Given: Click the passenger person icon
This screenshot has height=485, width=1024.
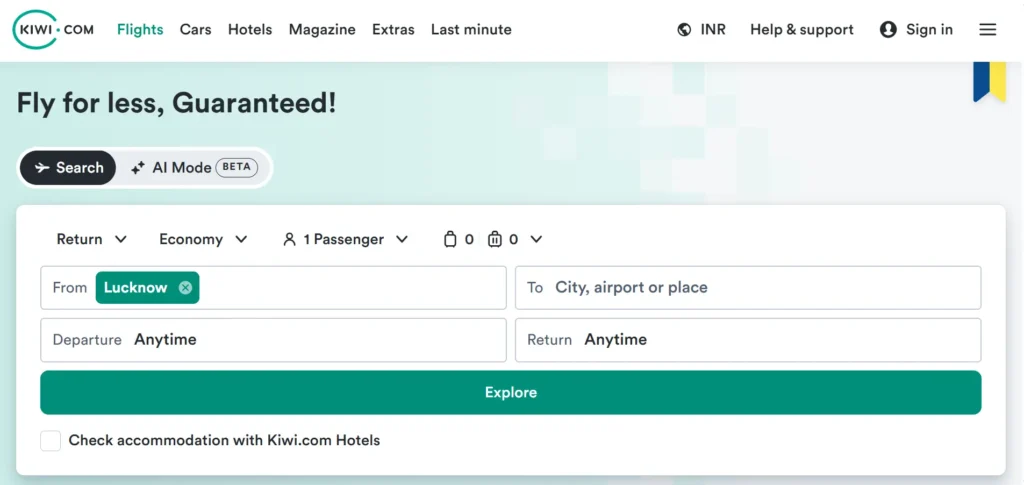Looking at the screenshot, I should point(289,240).
